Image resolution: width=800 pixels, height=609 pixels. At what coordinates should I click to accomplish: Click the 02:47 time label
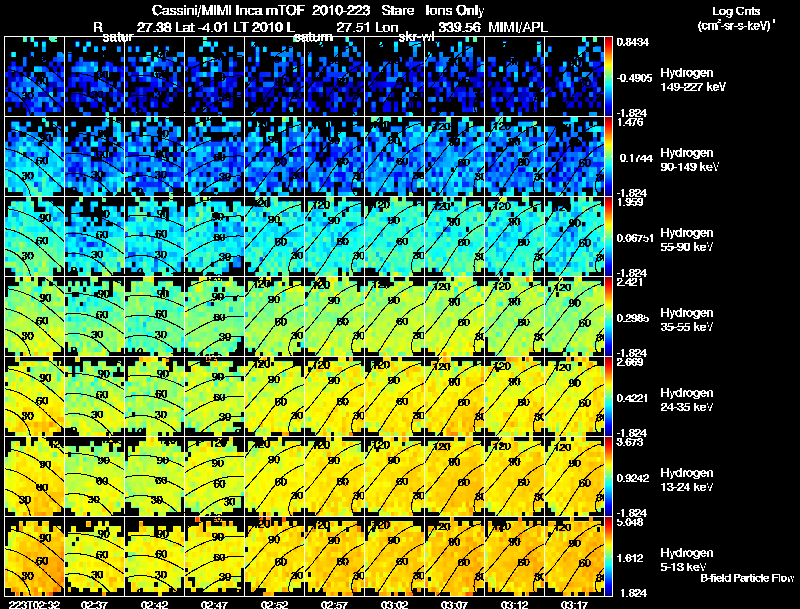click(214, 604)
